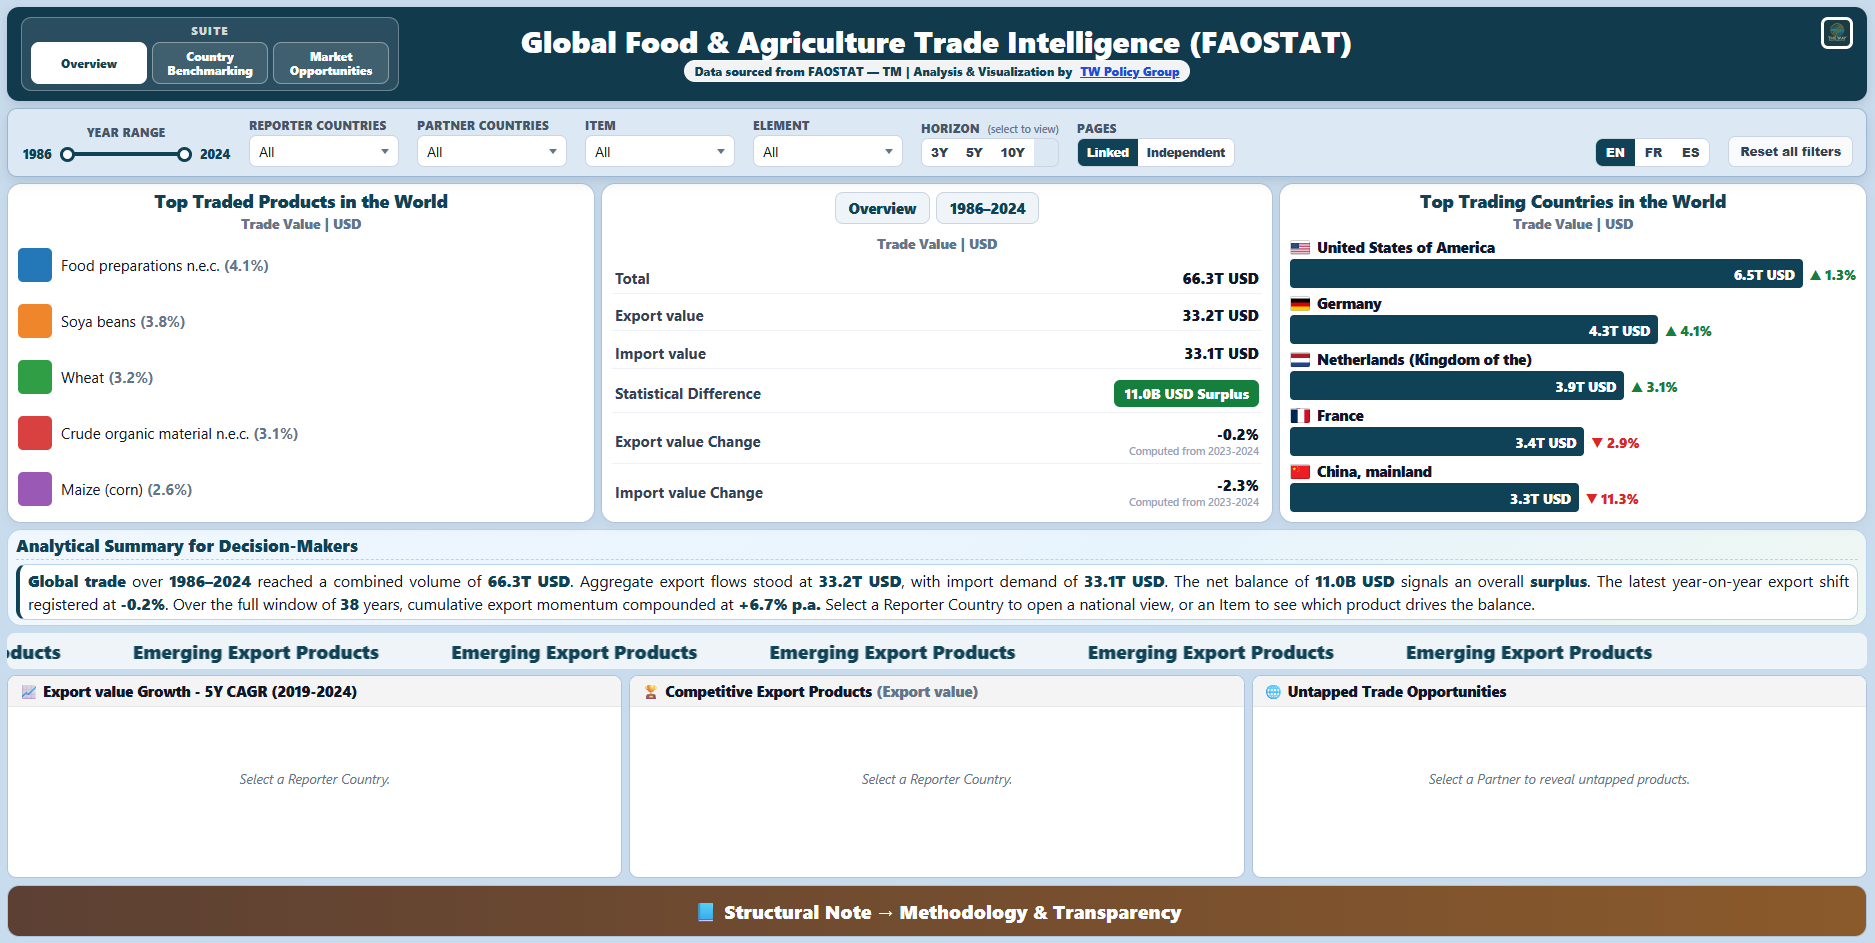Open the Overview suite tab
Viewport: 1875px width, 943px height.
(89, 63)
